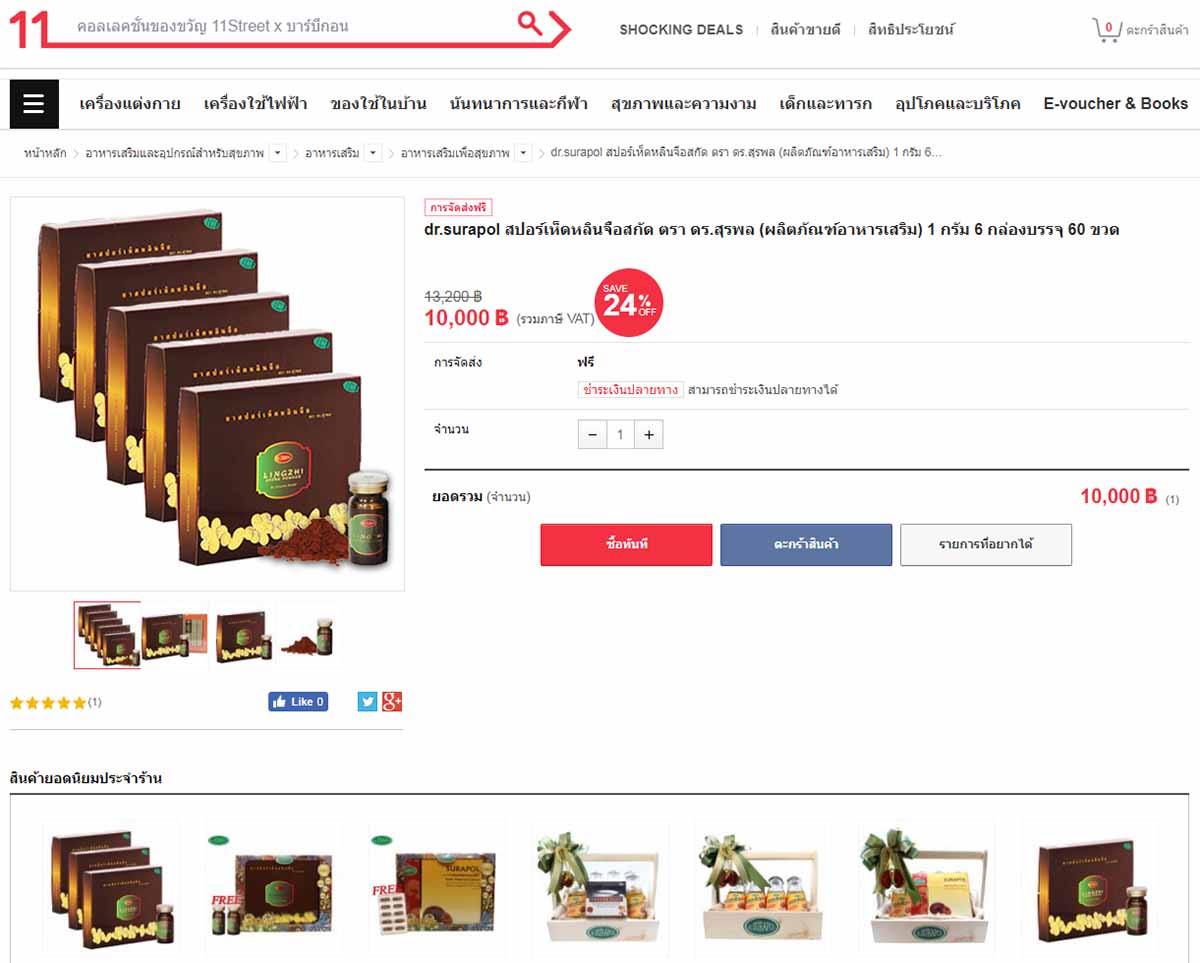Open SHOCKING DEALS menu item
The image size is (1200, 963).
681,30
